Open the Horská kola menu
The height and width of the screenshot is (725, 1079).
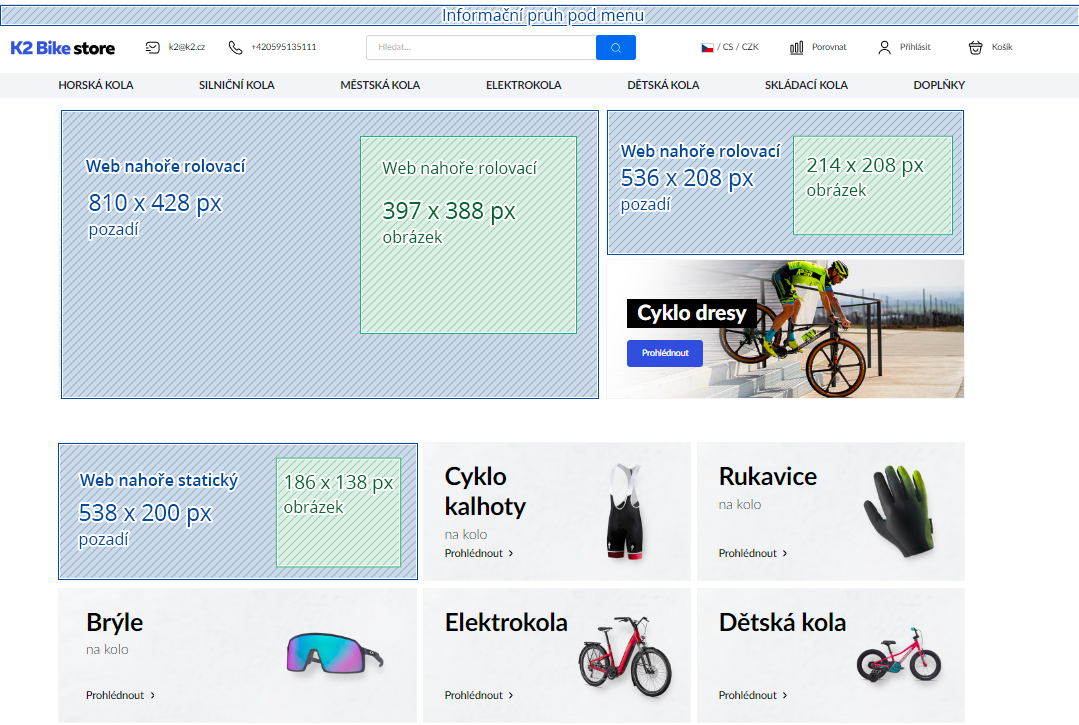[x=96, y=85]
